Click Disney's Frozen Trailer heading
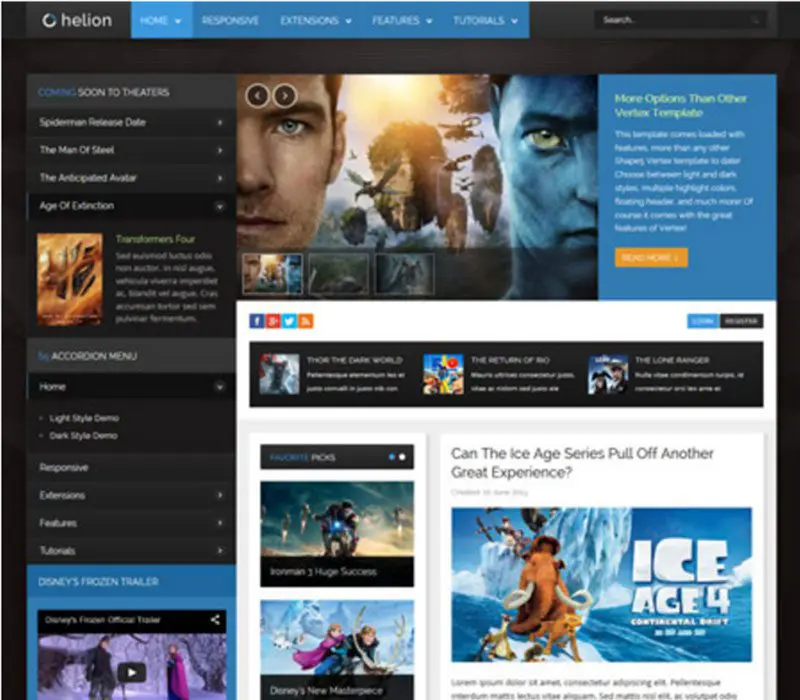The image size is (800, 700). (x=98, y=582)
